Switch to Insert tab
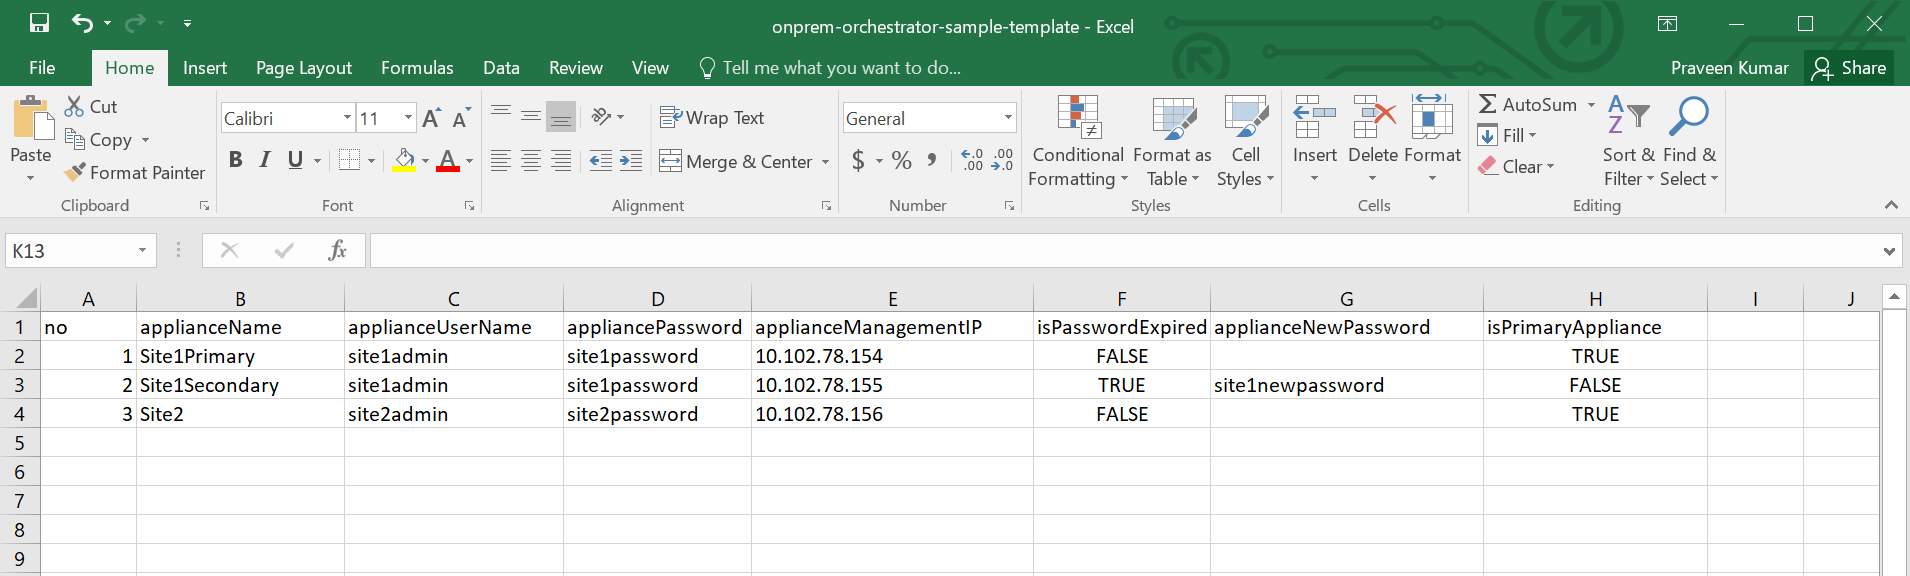 tap(205, 68)
